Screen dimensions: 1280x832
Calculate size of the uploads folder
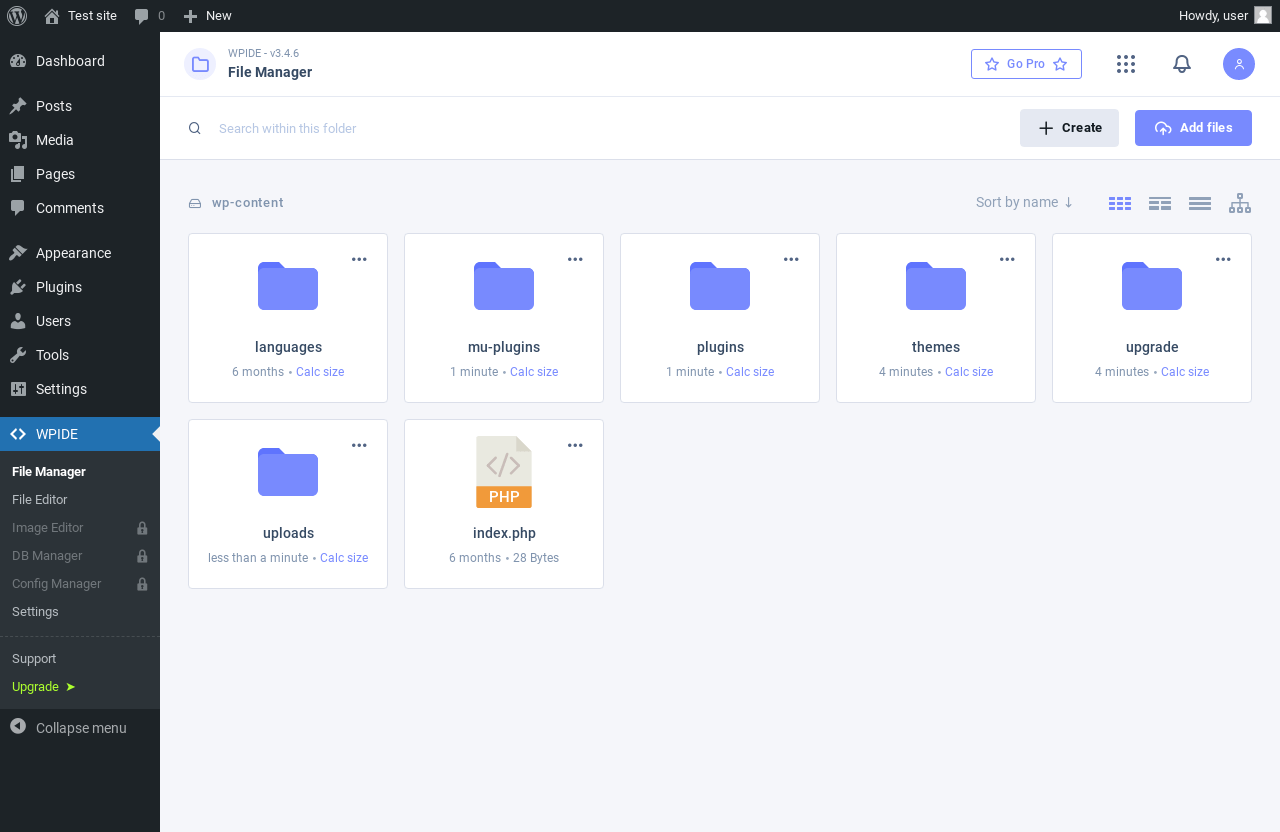(344, 558)
